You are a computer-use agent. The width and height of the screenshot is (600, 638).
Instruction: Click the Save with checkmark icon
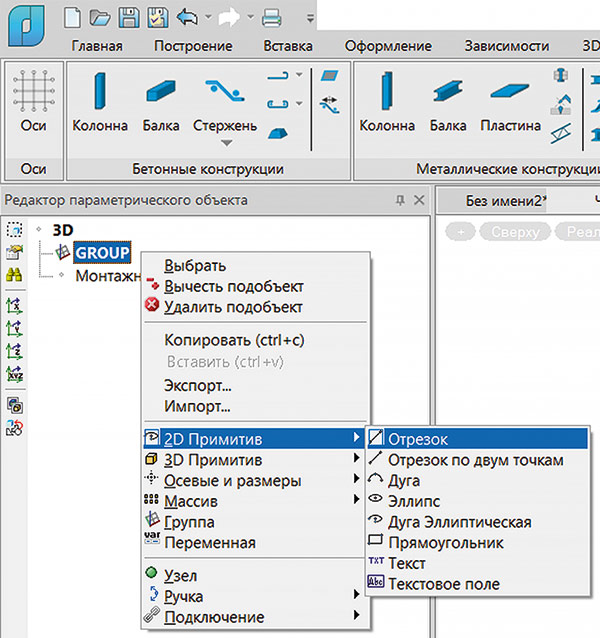tap(158, 18)
